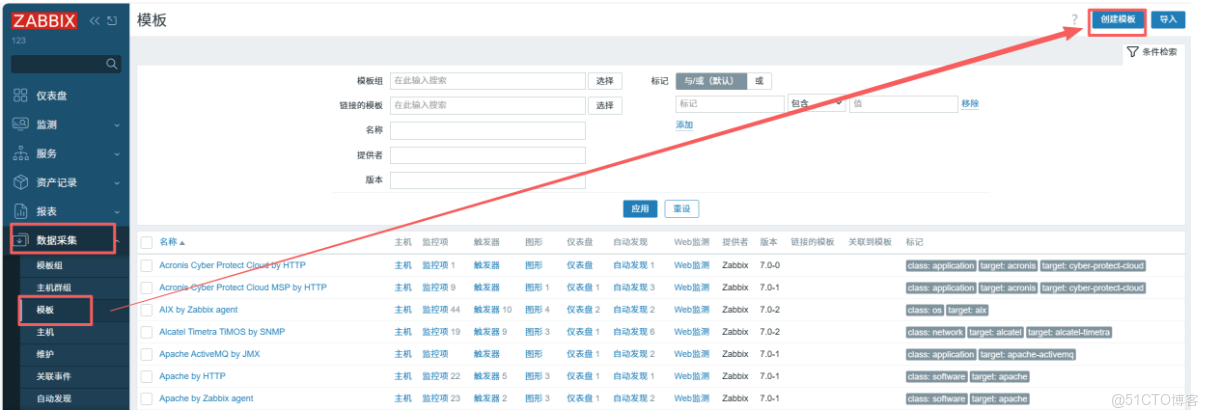Screen dimensions: 1209x417
Task: Check the Apache by Zabbix agent row
Action: tap(146, 398)
